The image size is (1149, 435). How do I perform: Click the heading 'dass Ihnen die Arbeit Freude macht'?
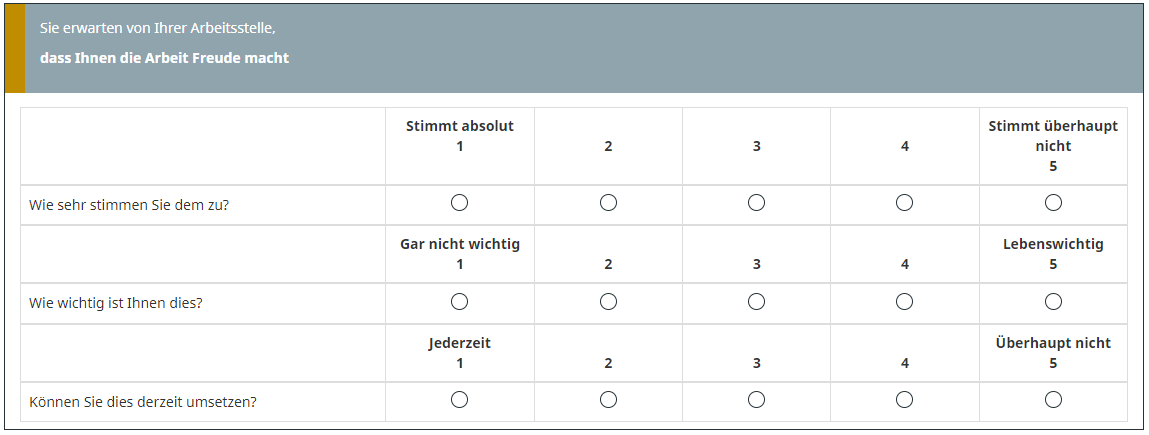[164, 58]
